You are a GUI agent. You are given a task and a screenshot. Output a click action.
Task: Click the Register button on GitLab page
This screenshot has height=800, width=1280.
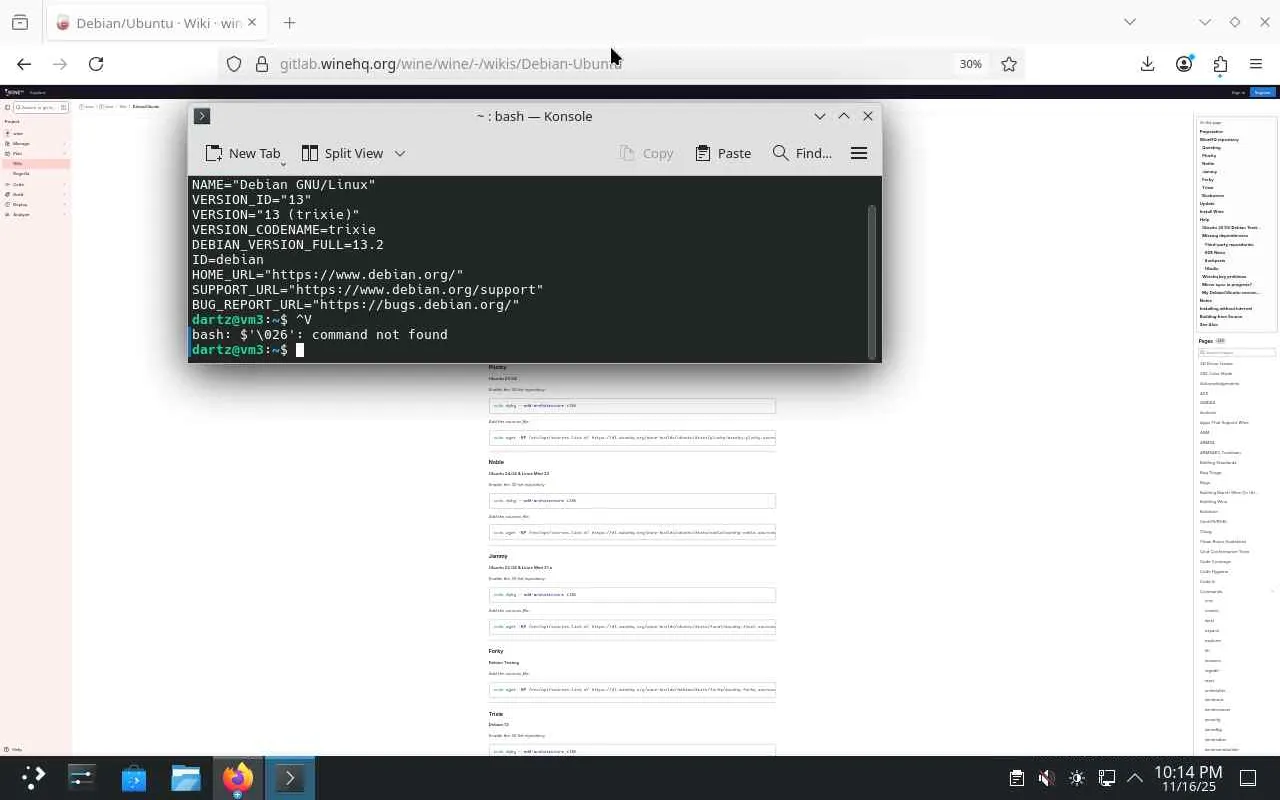coord(1263,92)
